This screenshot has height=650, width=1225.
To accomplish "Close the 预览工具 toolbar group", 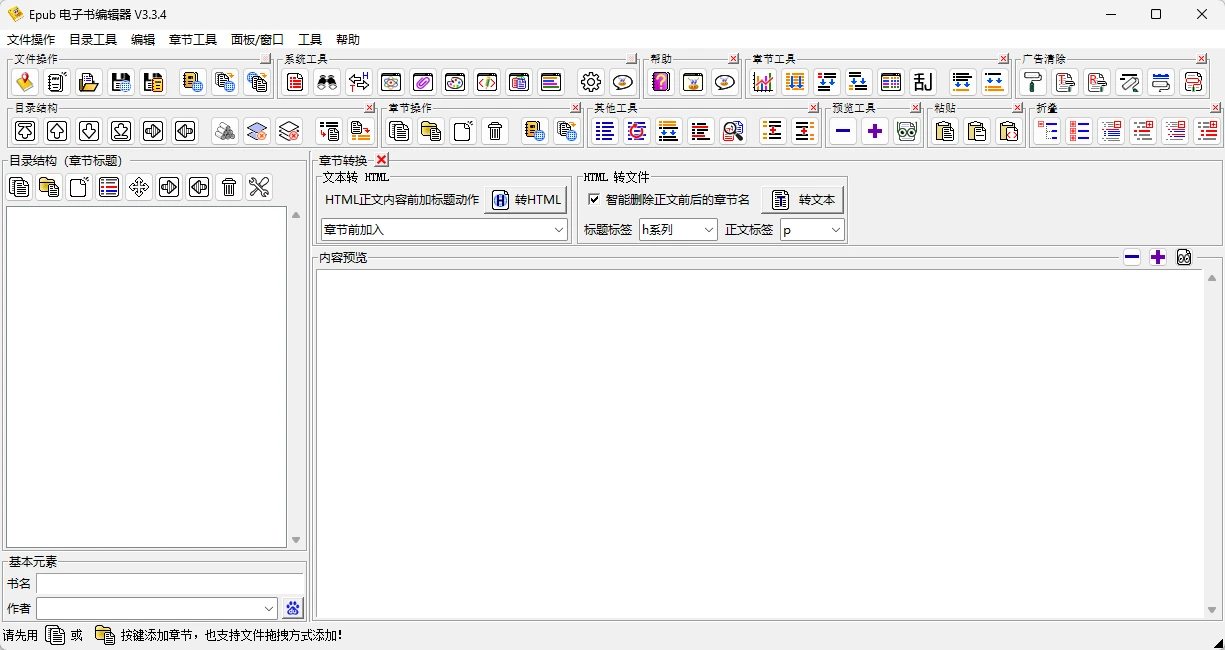I will [914, 108].
